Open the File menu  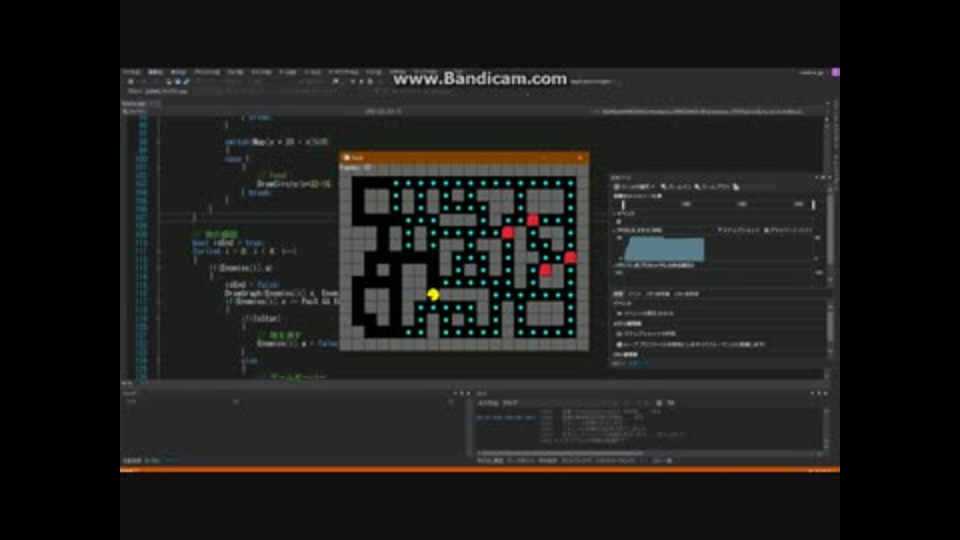coord(131,72)
